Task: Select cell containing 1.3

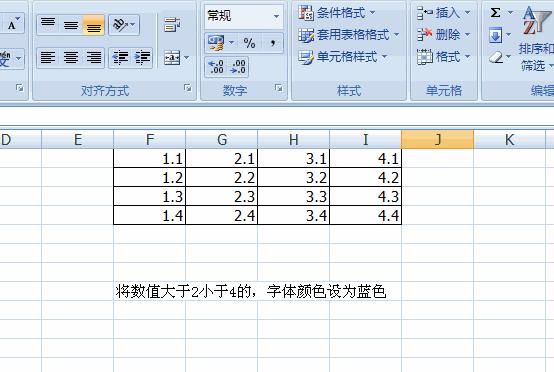Action: [150, 196]
